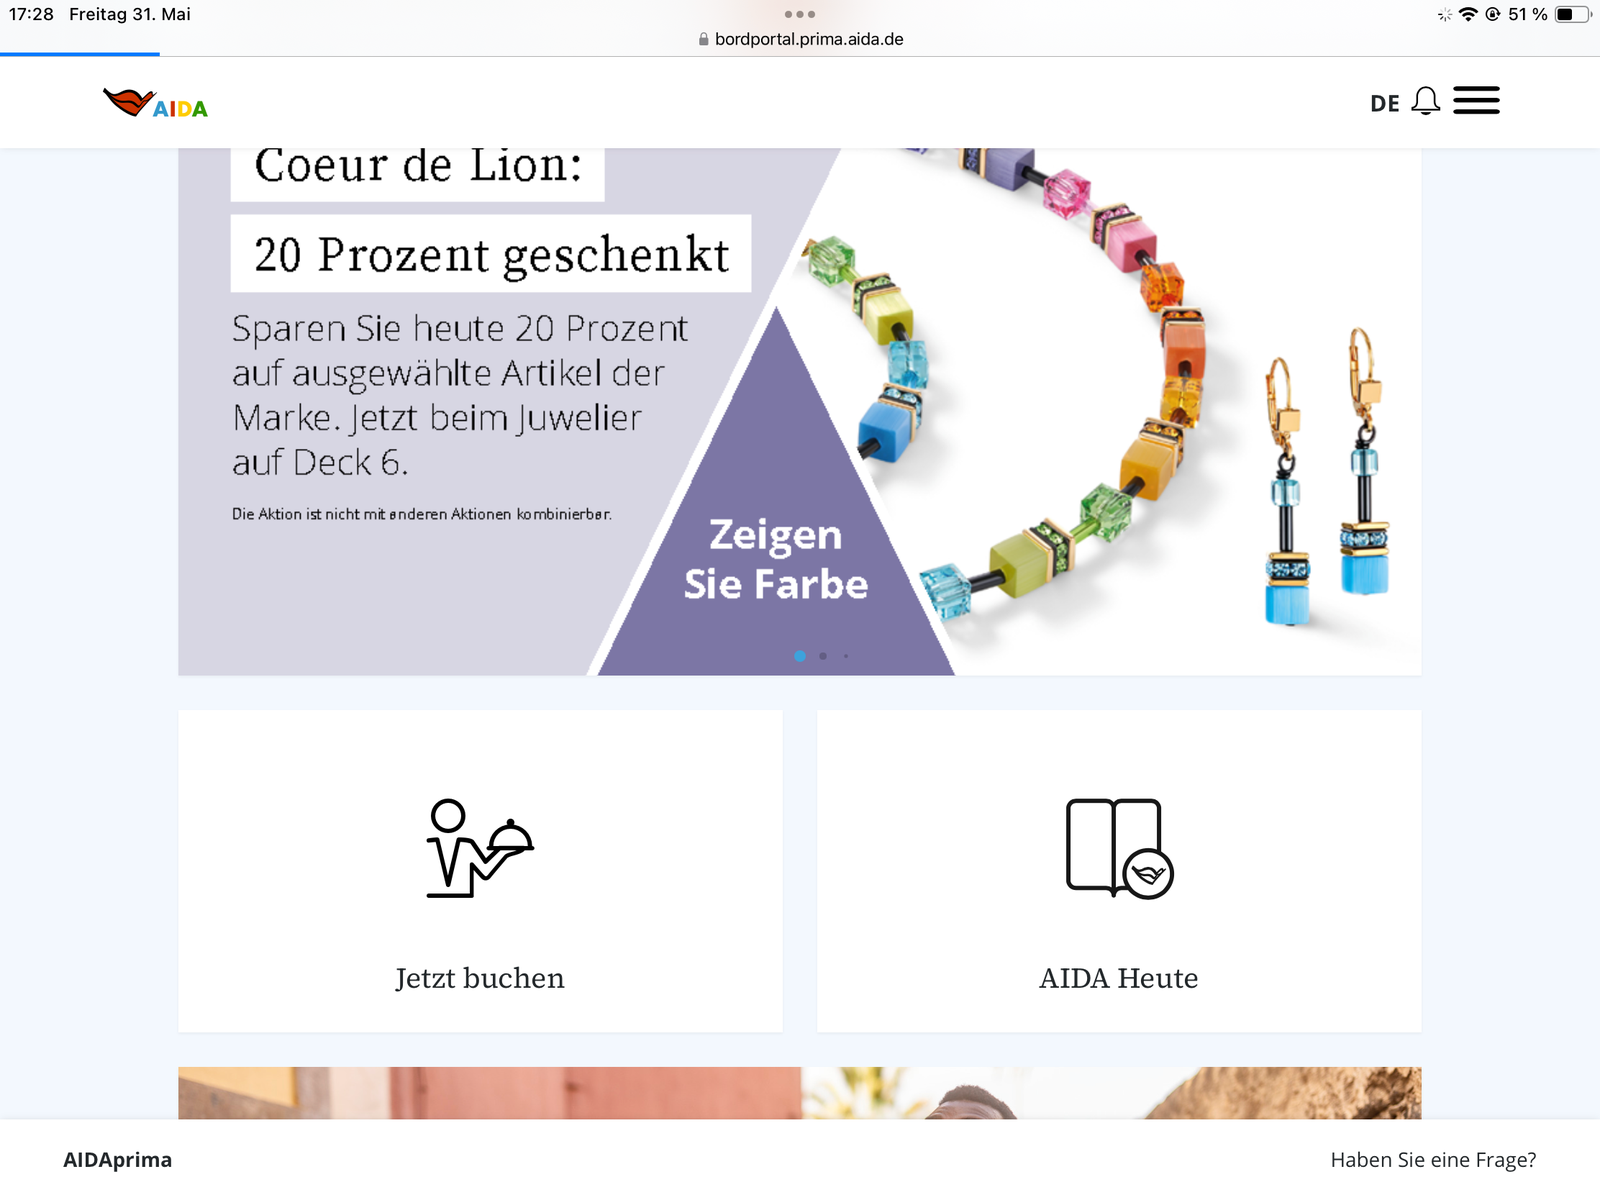Screen dimensions: 1600x1200
Task: Open the Jetzt buchen tile
Action: [x=480, y=871]
